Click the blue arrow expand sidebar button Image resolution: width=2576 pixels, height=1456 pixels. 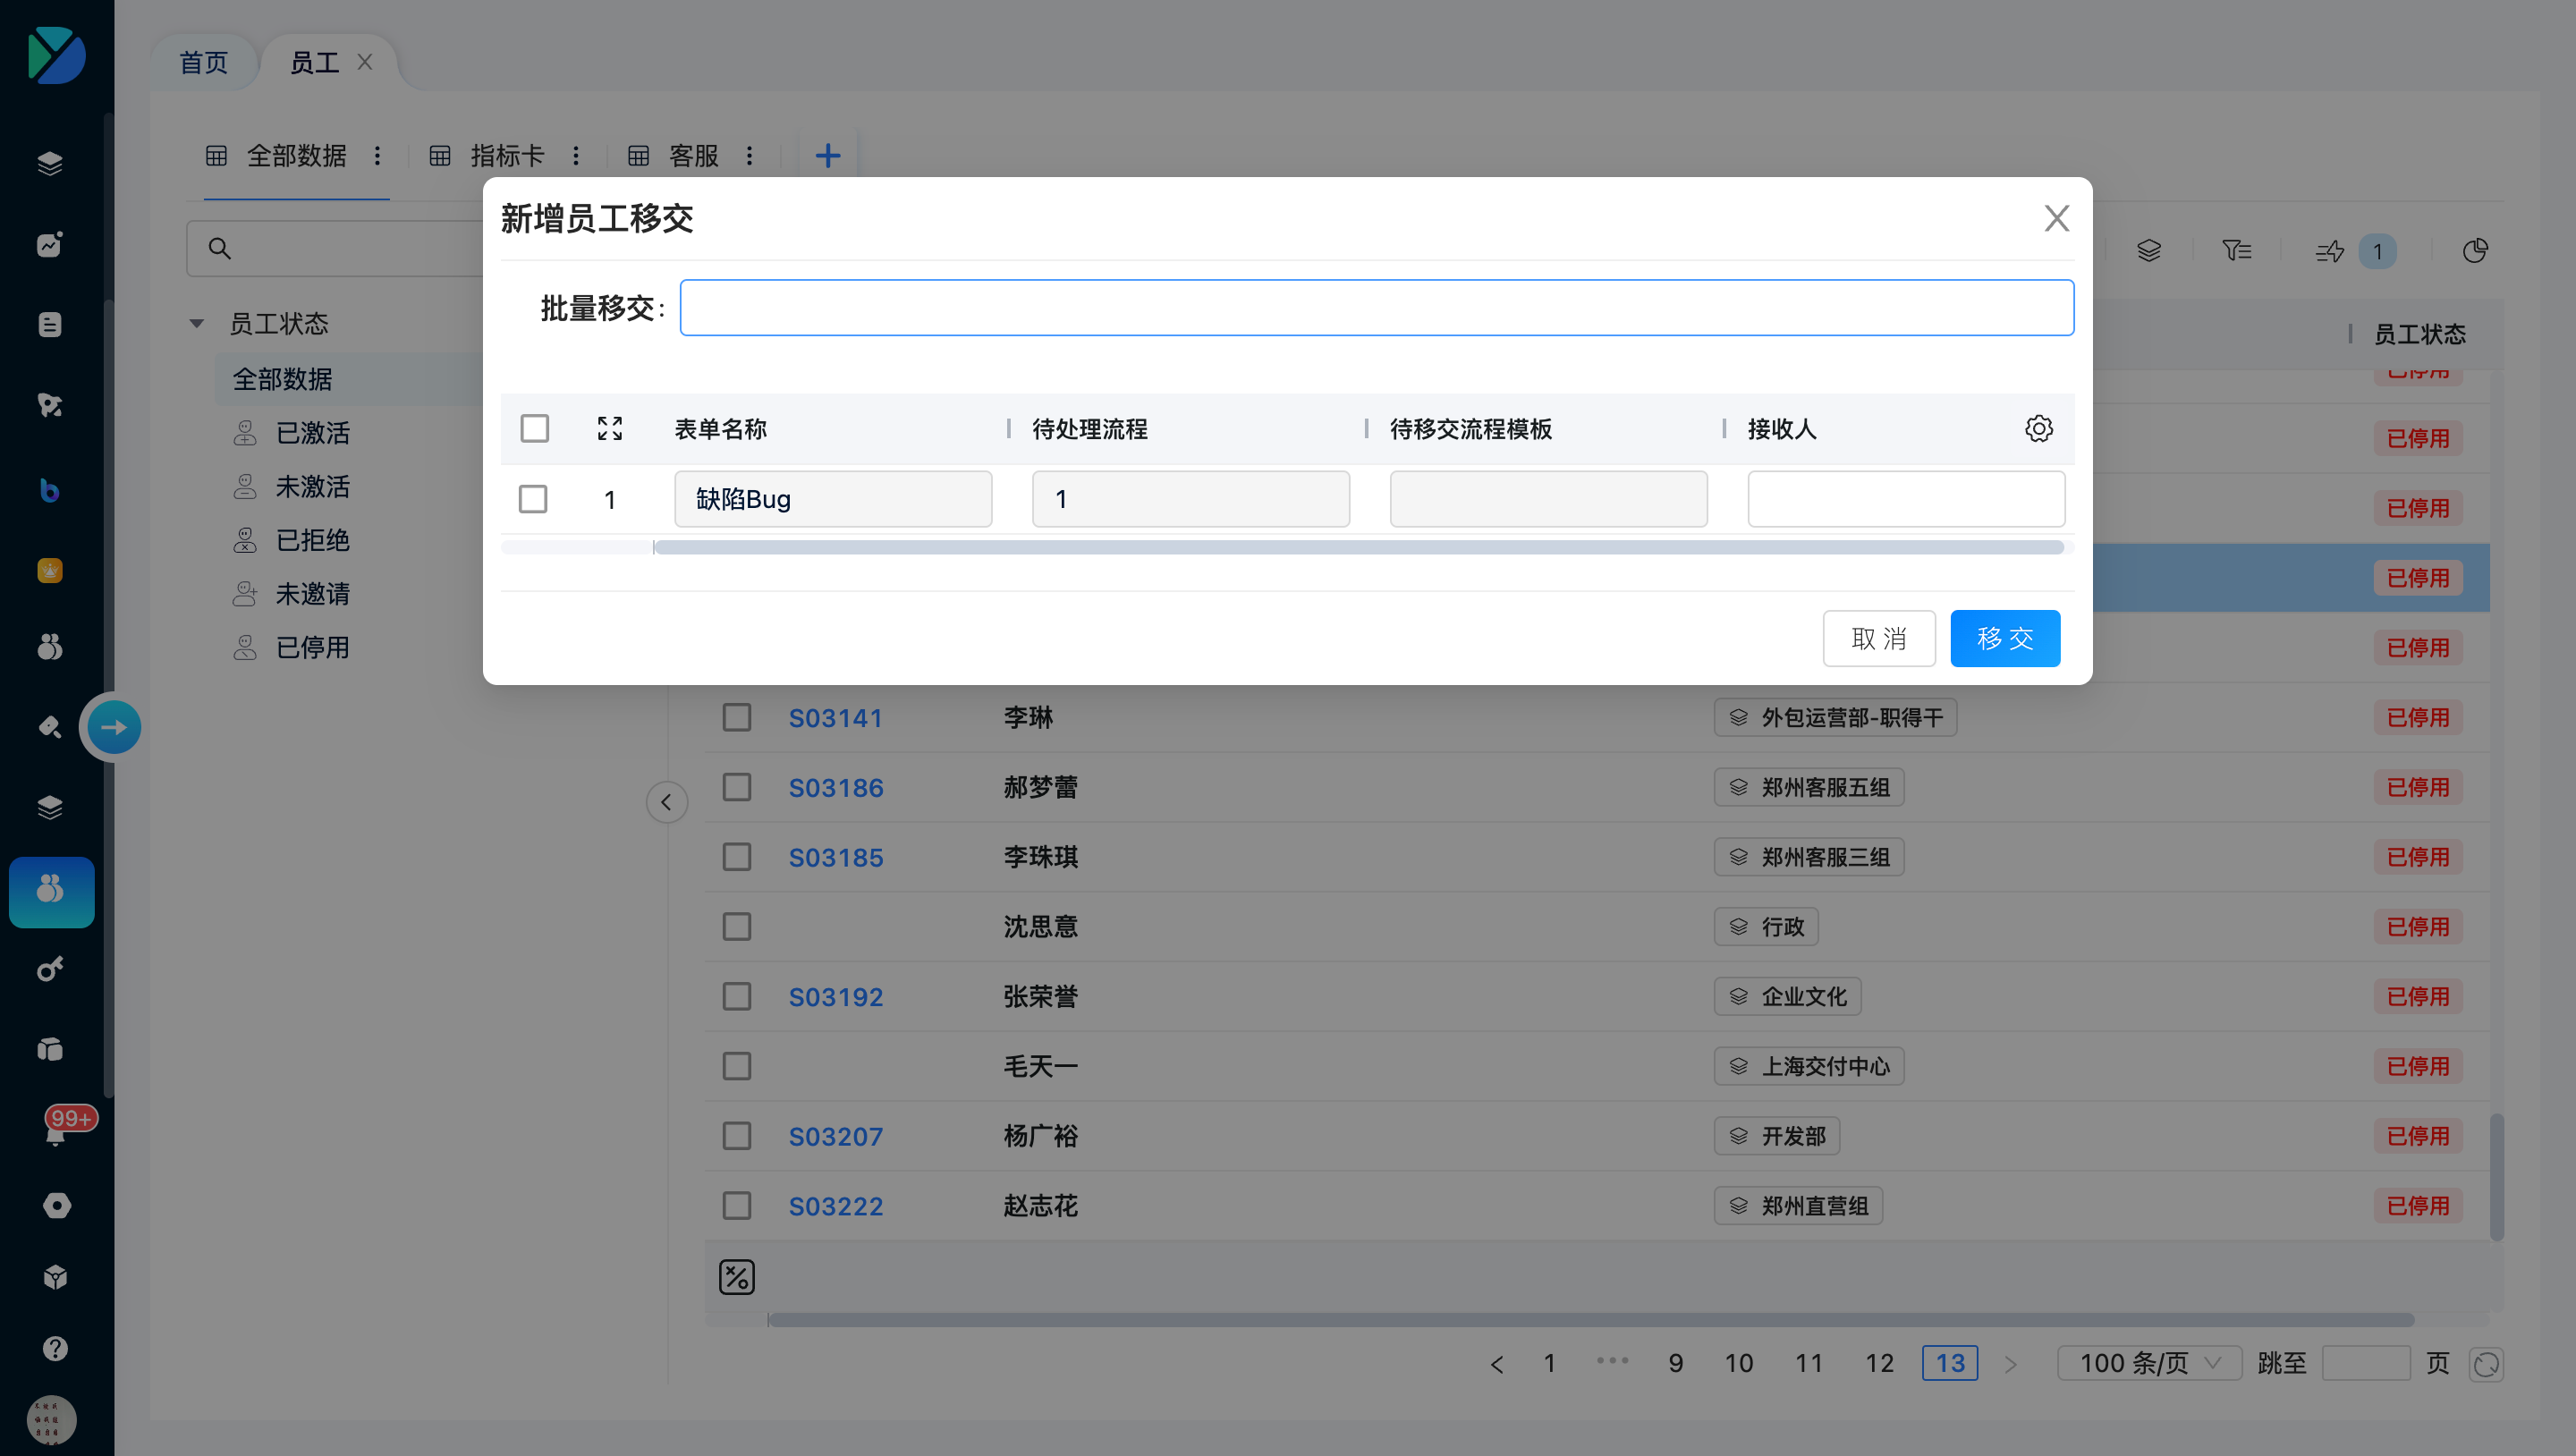pos(113,727)
